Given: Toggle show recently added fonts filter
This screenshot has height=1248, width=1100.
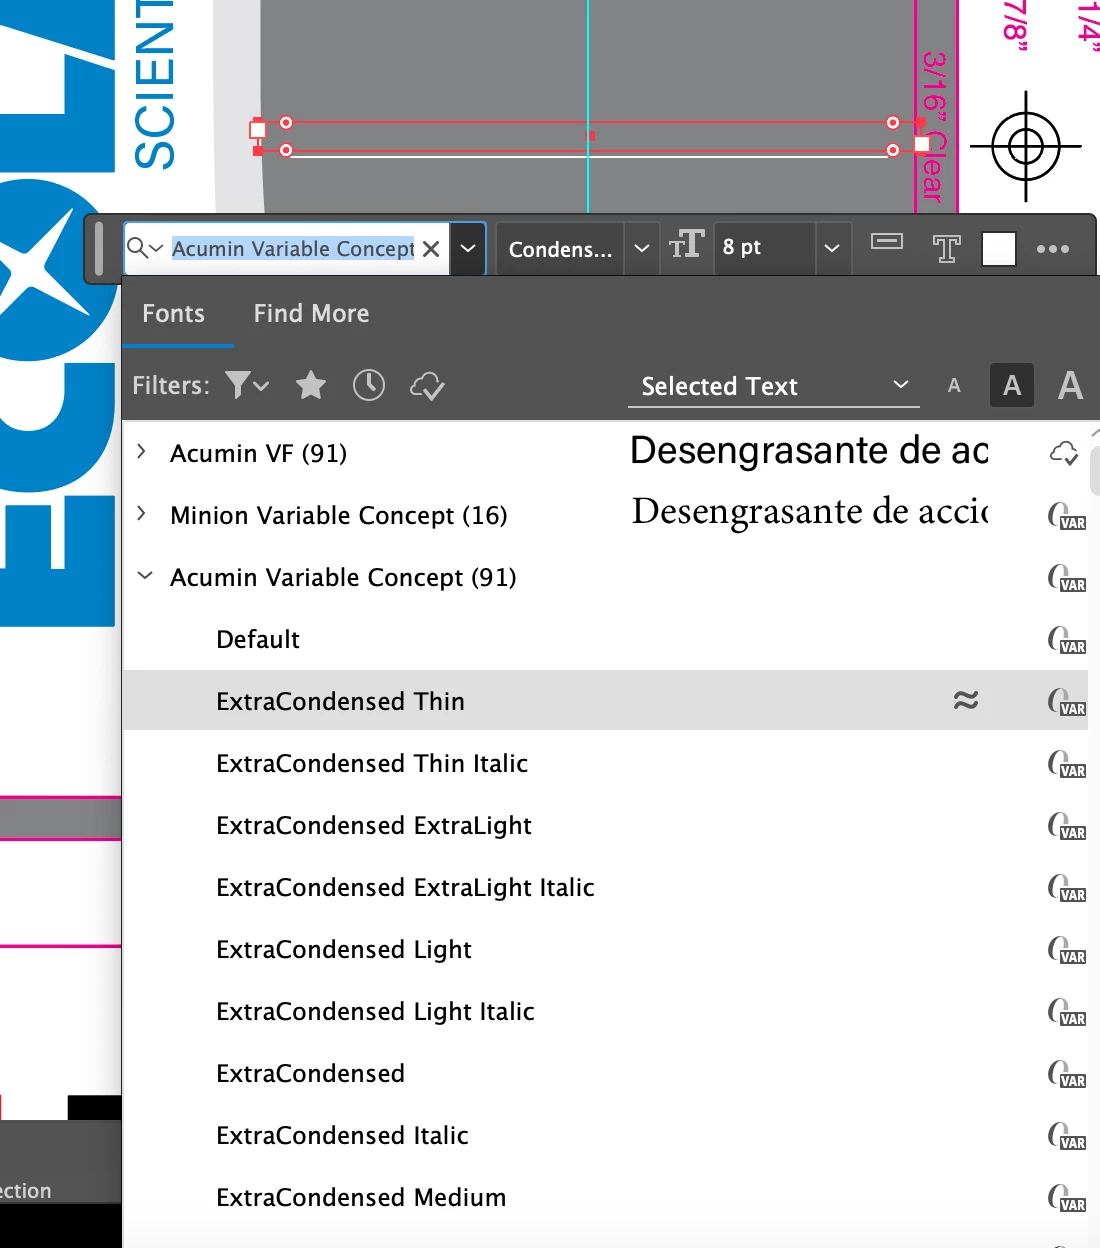Looking at the screenshot, I should click(369, 385).
